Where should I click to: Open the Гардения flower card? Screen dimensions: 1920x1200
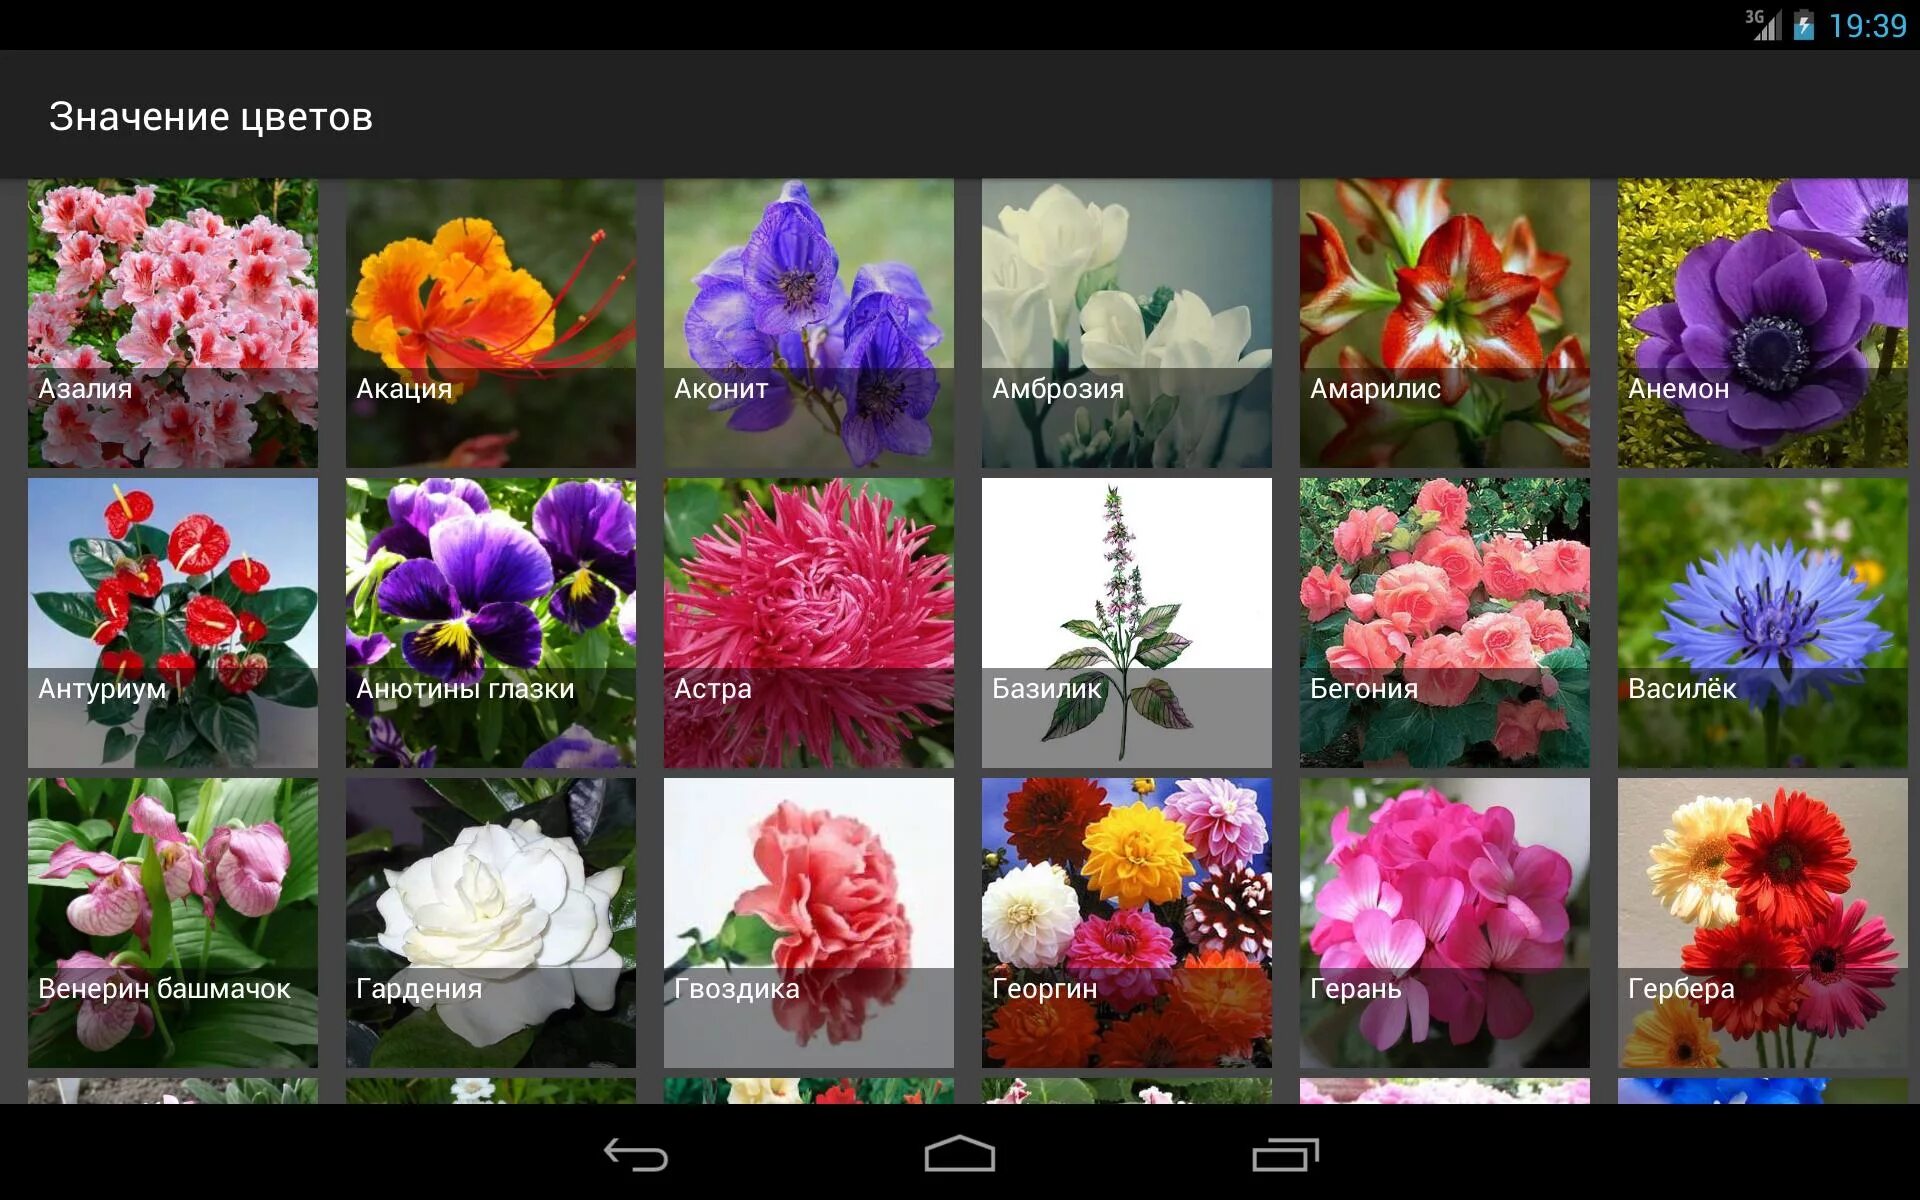(x=491, y=923)
